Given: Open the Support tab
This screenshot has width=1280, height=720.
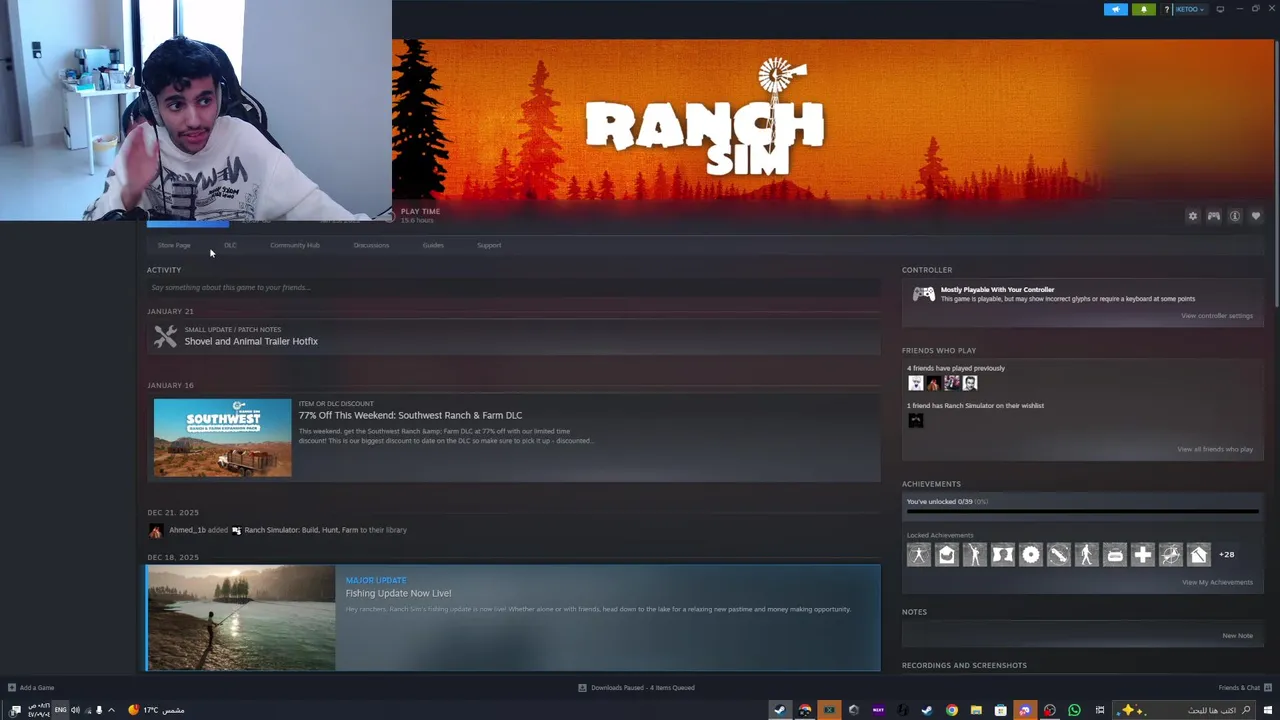Looking at the screenshot, I should [x=489, y=245].
